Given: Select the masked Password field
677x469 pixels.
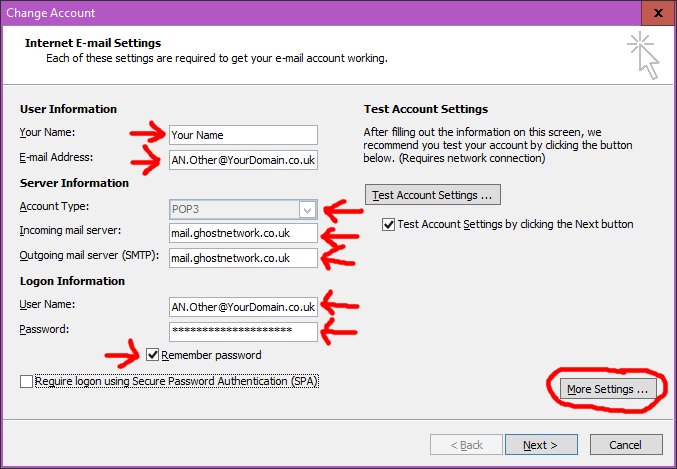Looking at the screenshot, I should pos(243,331).
